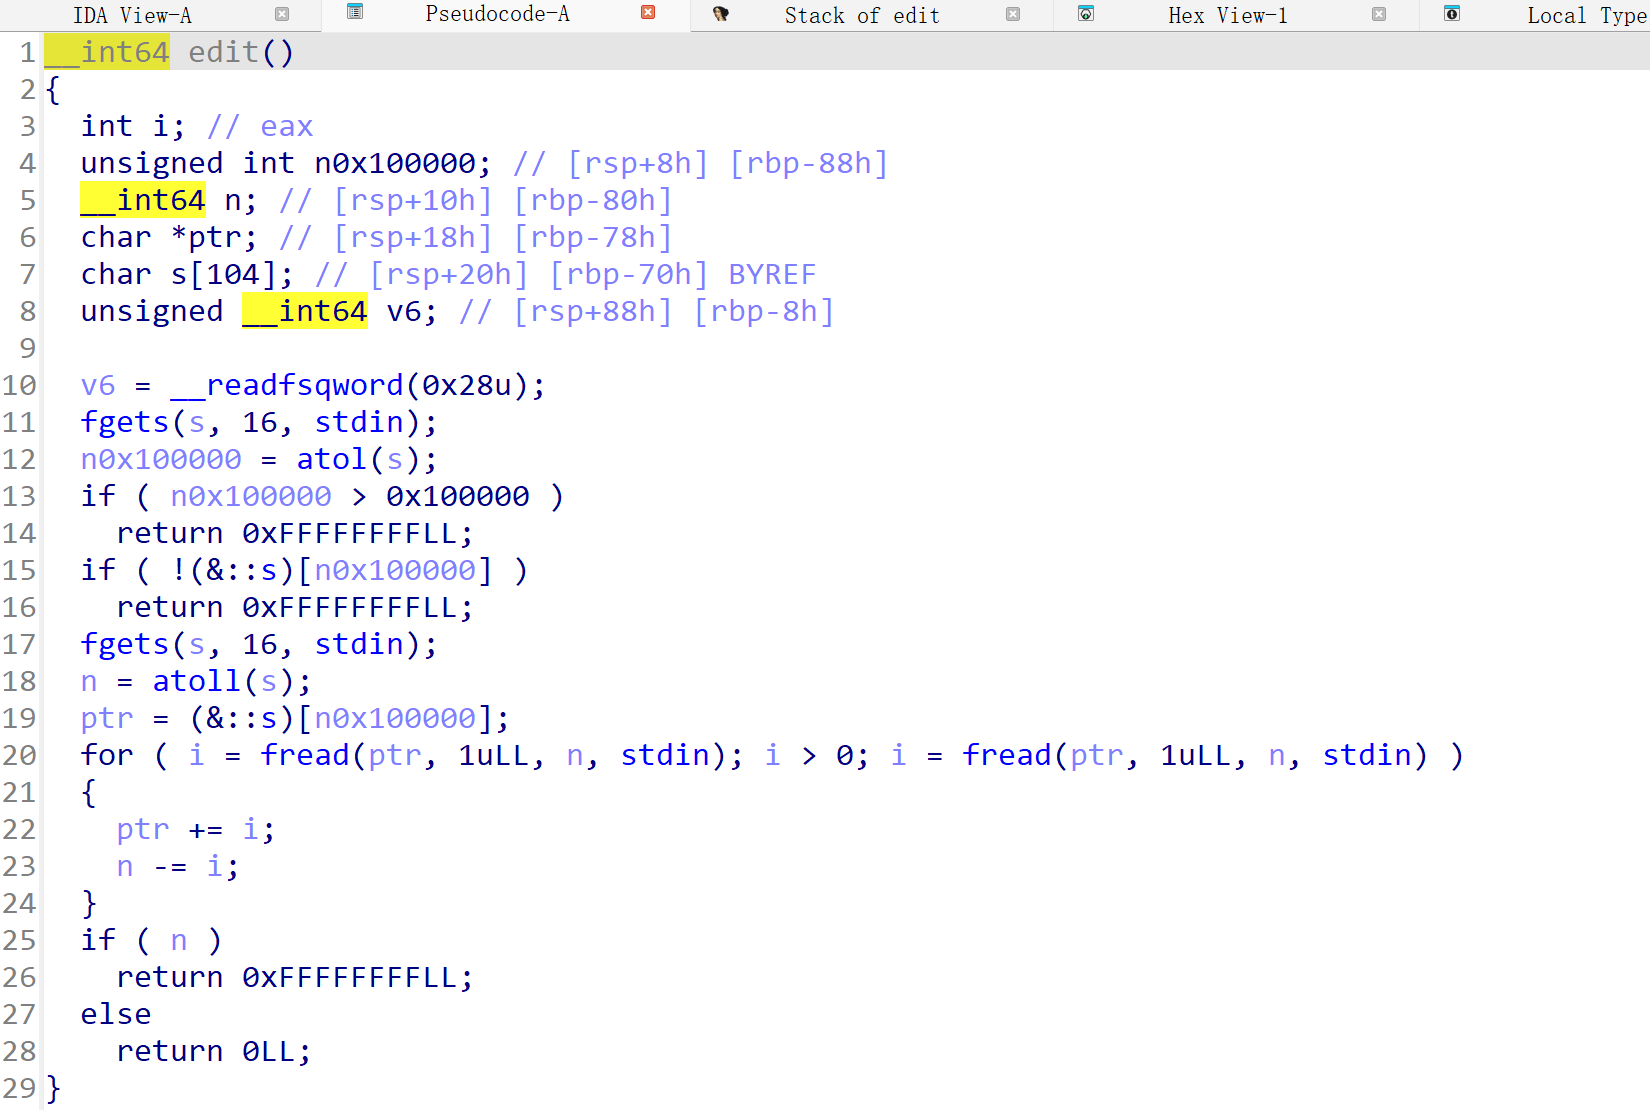Screen dimensions: 1650x1110
Task: Click the char *ptr declaration
Action: tap(169, 237)
